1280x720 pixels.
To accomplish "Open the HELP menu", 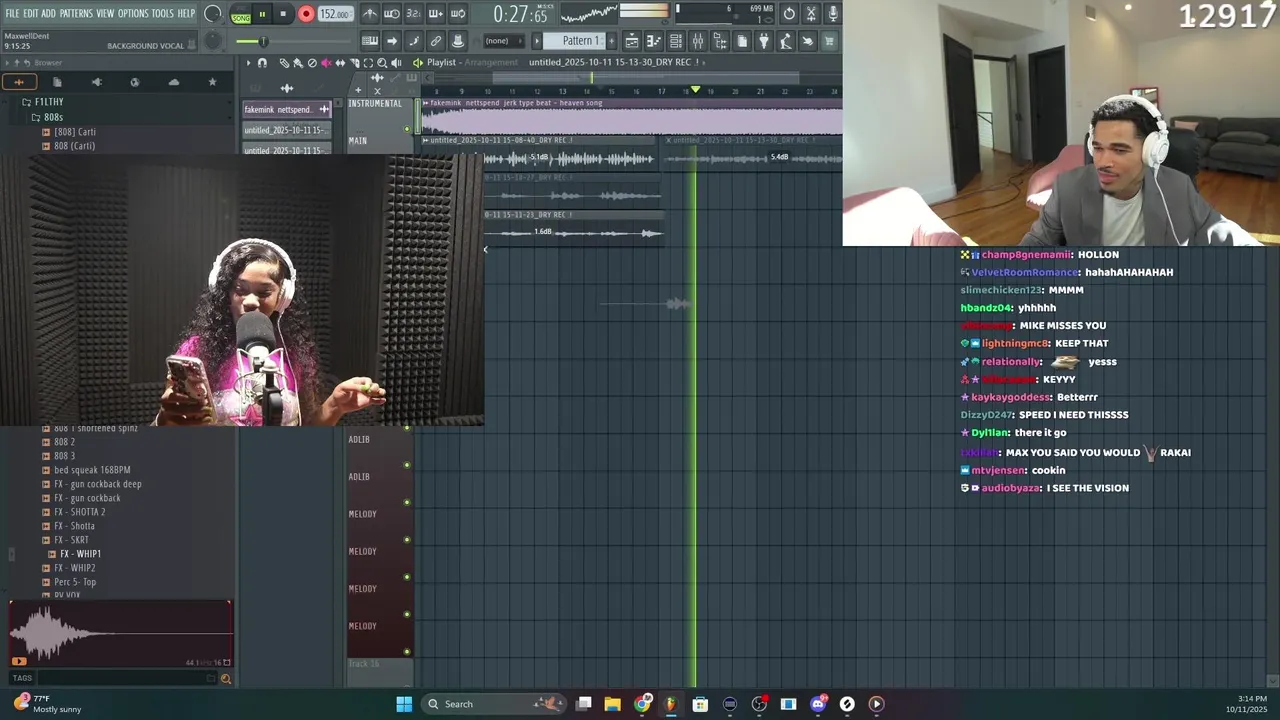I will coord(186,13).
